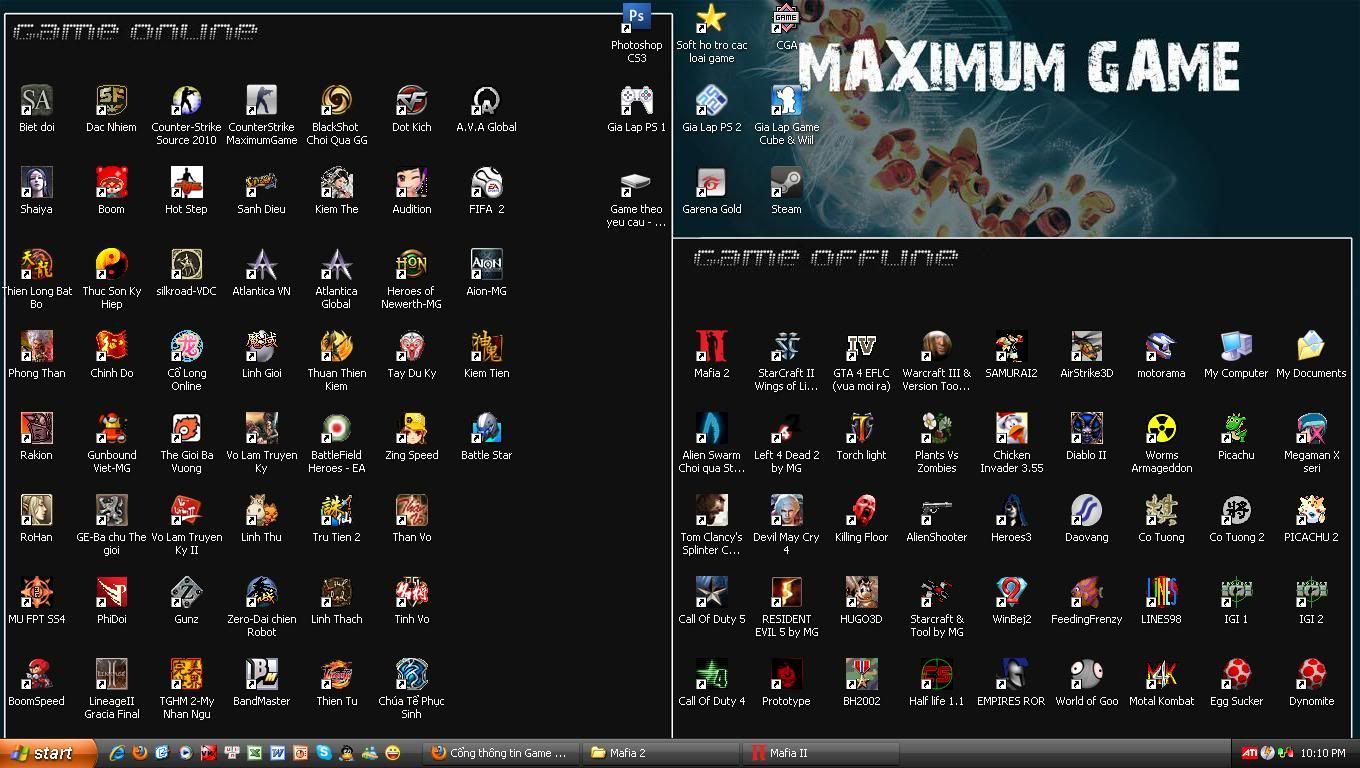
Task: Launch CounterStrike MaximumGame
Action: click(261, 100)
